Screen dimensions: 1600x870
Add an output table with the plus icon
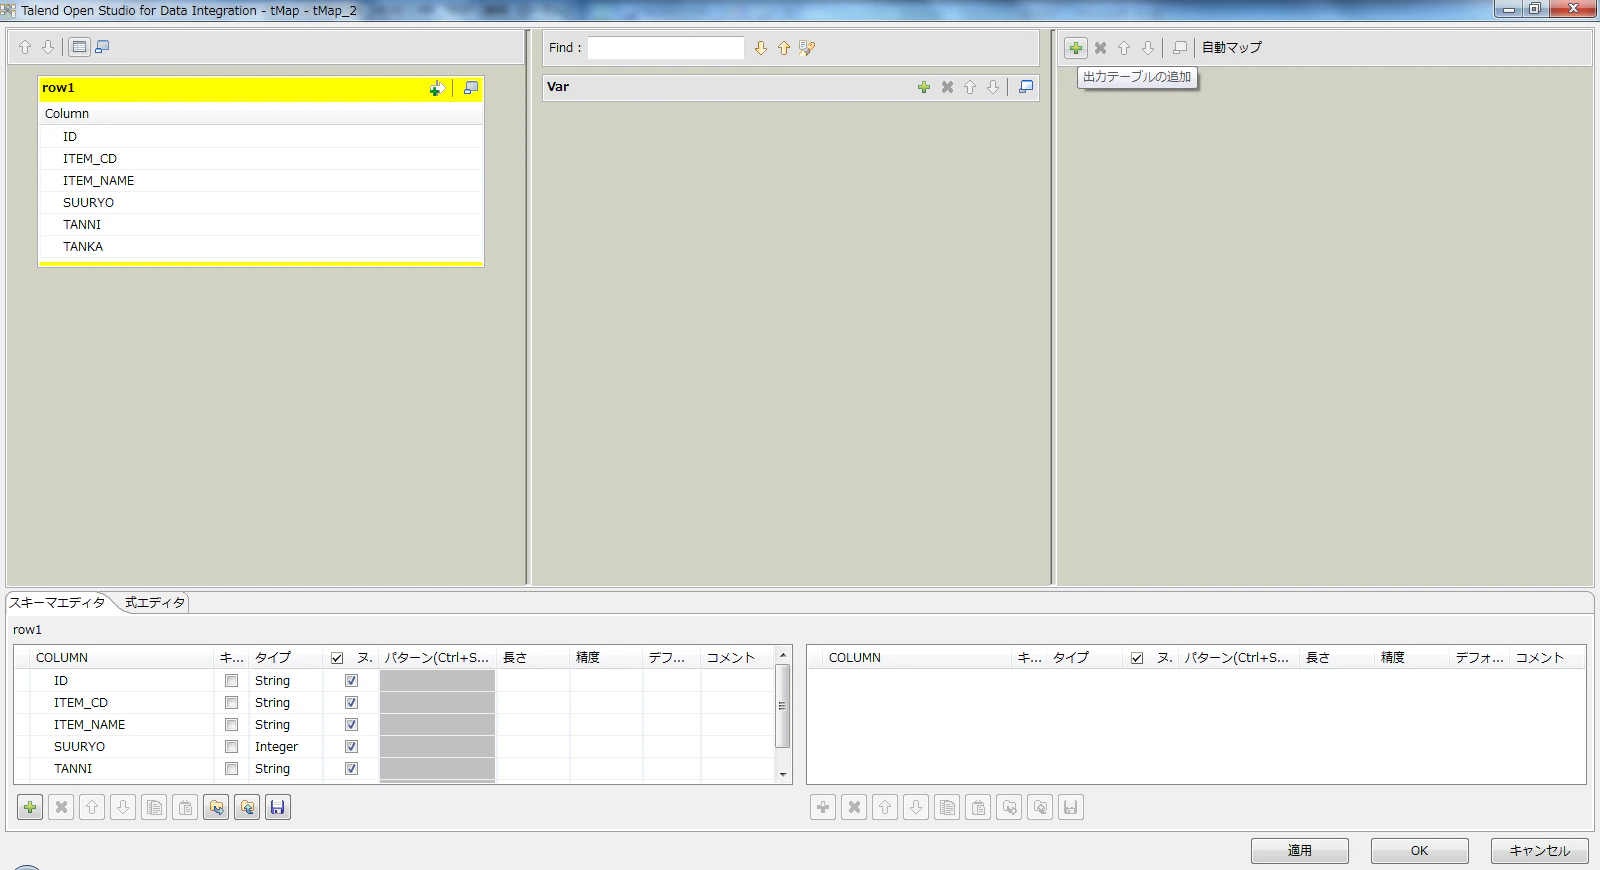1076,48
